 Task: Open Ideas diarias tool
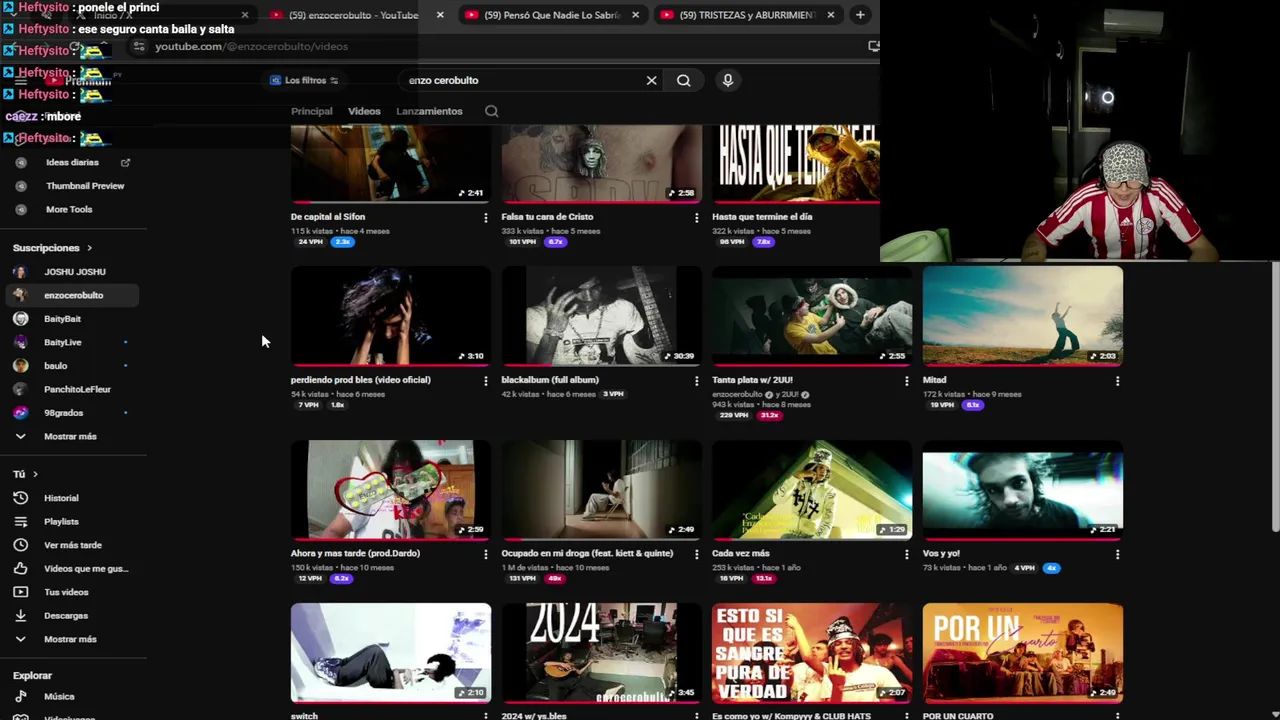(x=72, y=162)
